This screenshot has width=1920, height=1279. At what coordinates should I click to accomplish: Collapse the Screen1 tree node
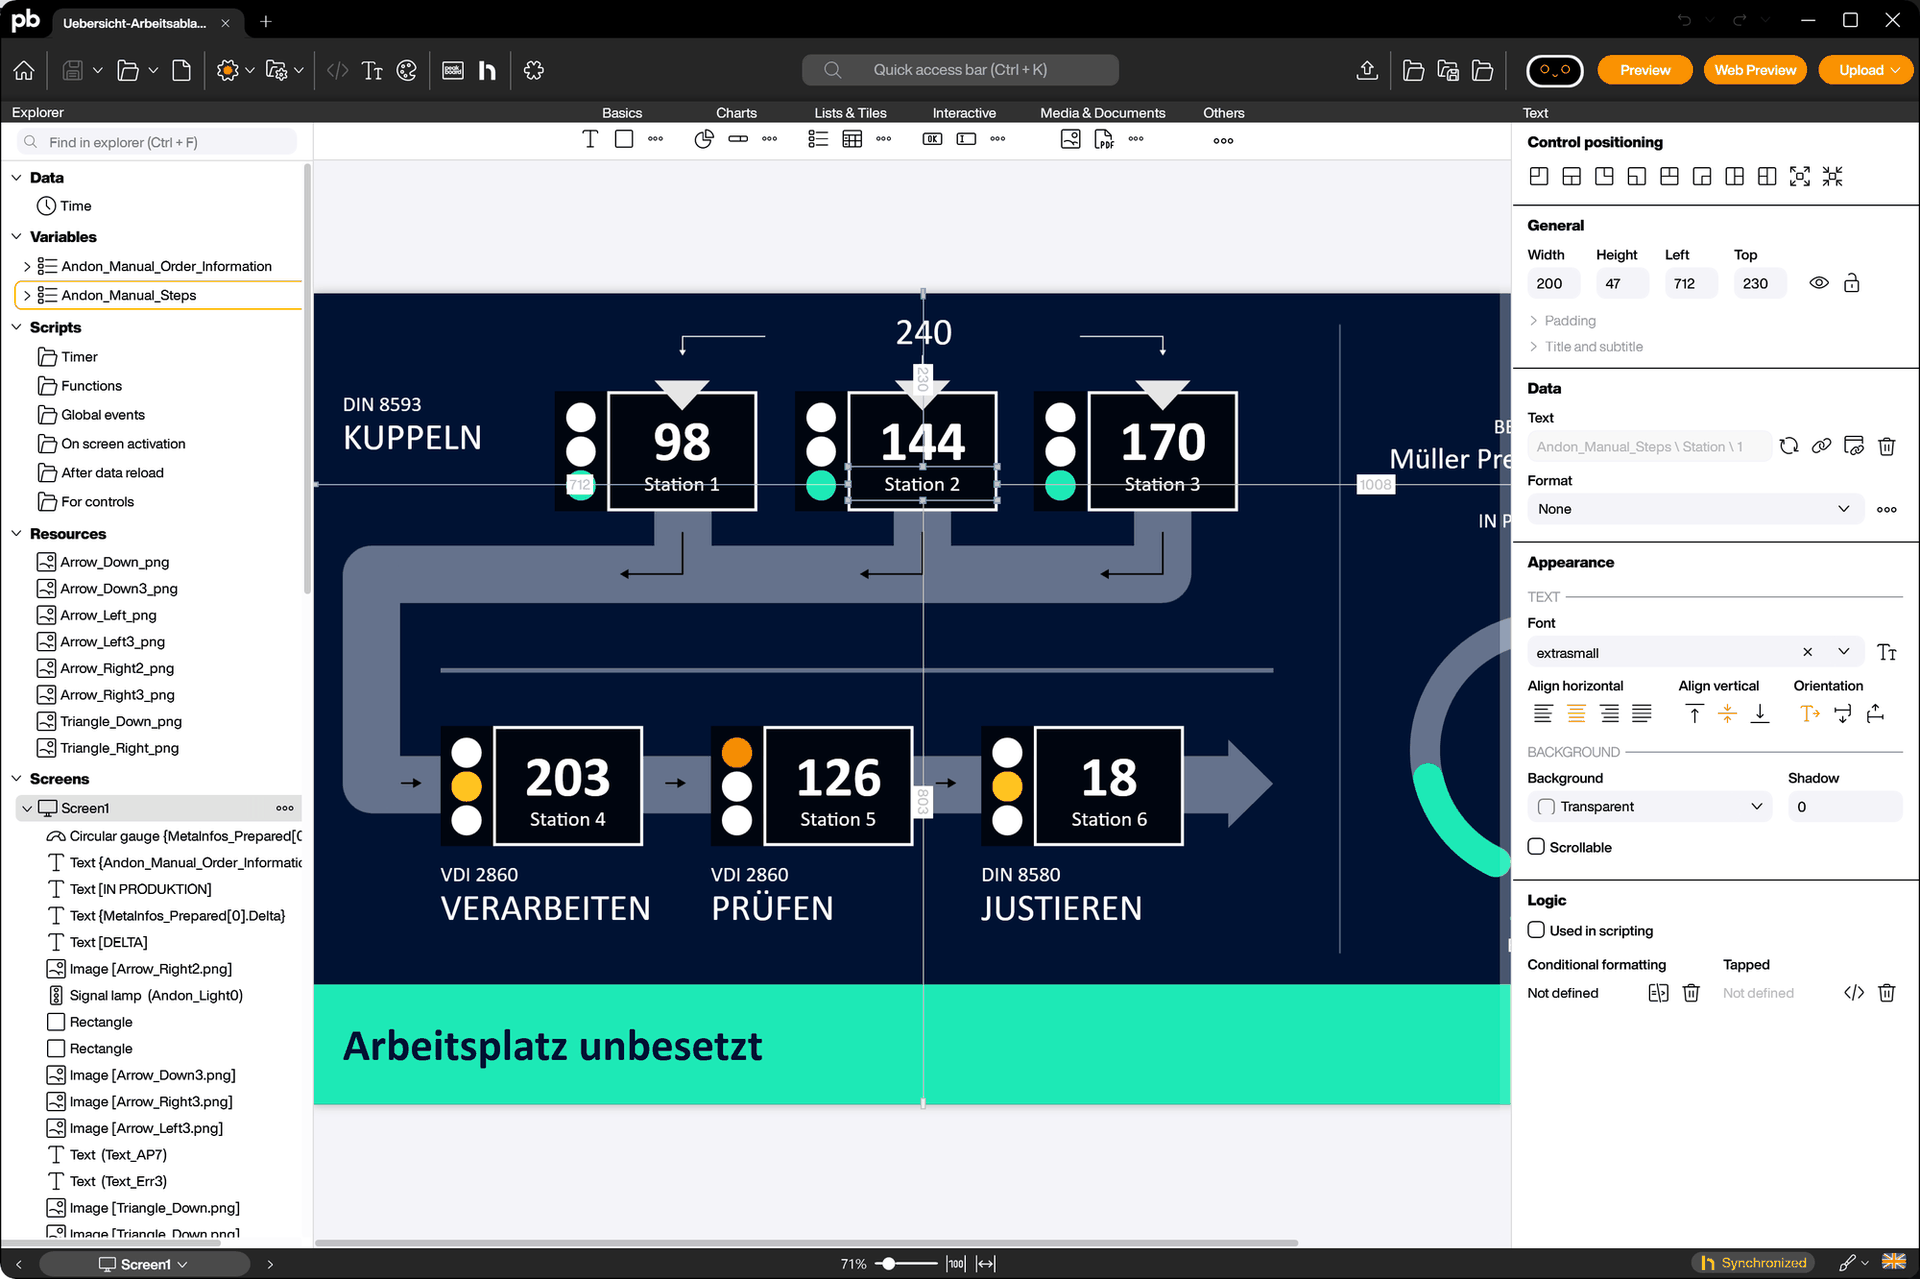coord(27,808)
